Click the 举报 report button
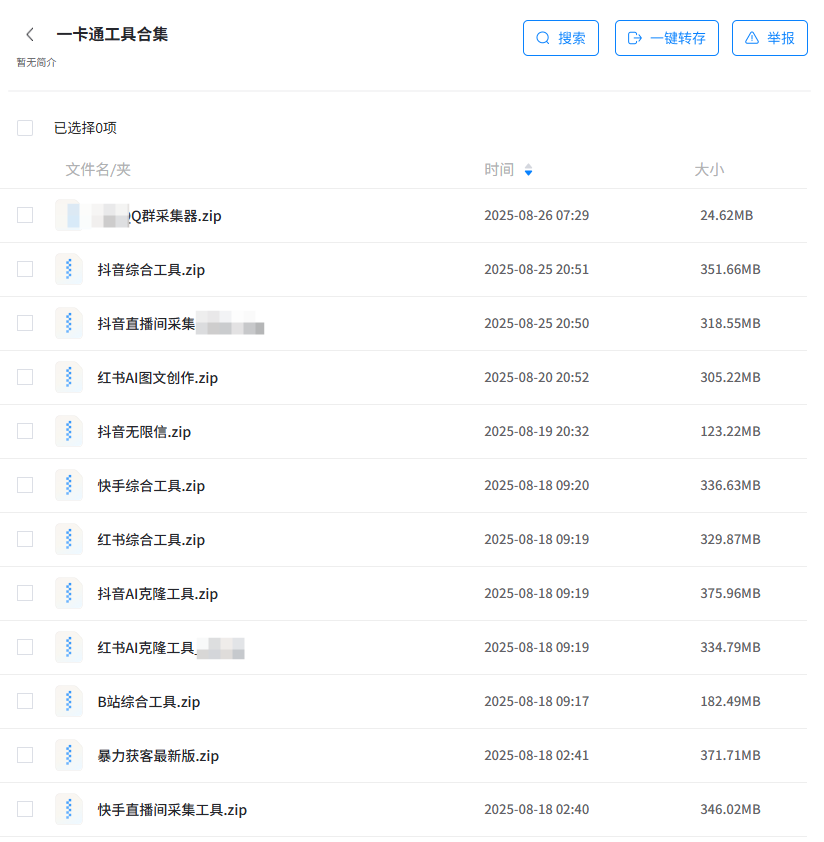Image resolution: width=824 pixels, height=842 pixels. tap(769, 38)
